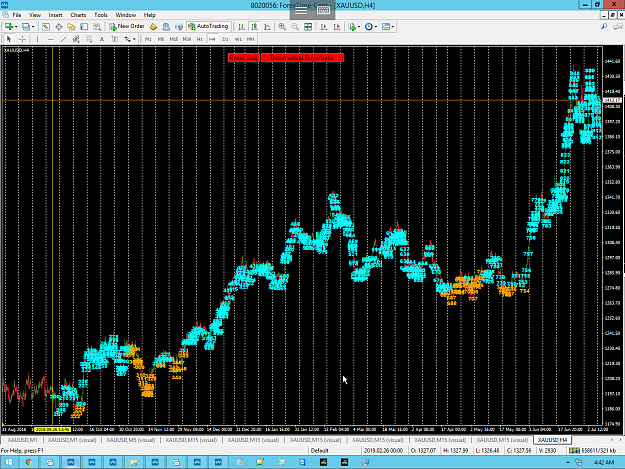Image resolution: width=625 pixels, height=469 pixels.
Task: Toggle Chart Shift from the right border
Action: (337, 27)
